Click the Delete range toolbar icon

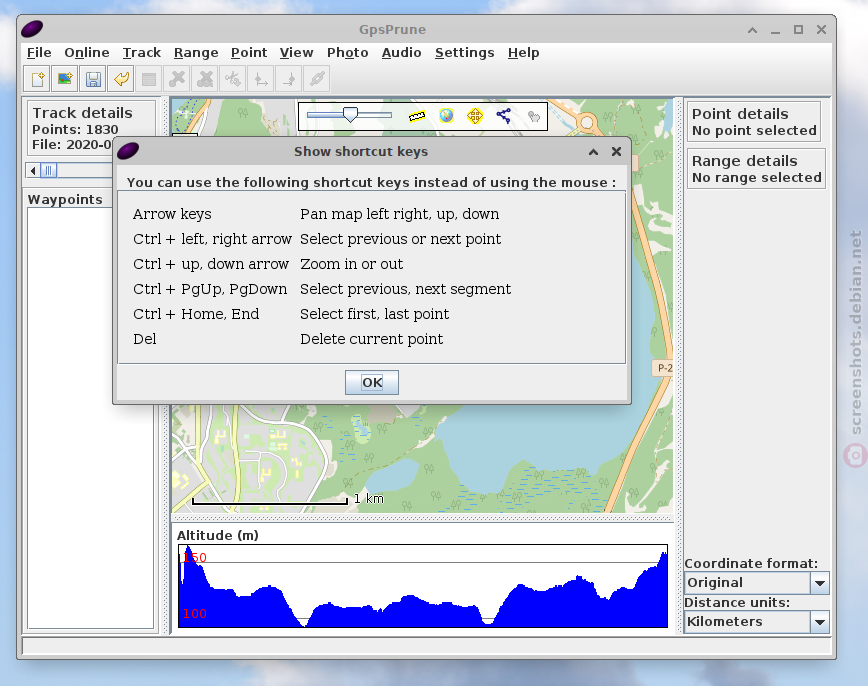click(x=205, y=79)
